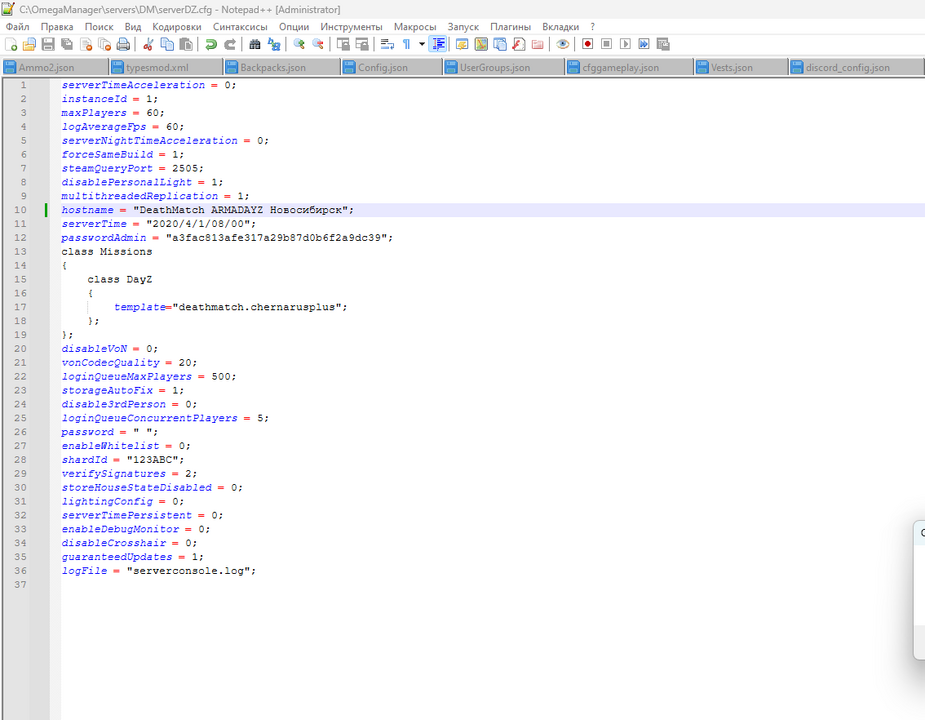The image size is (925, 720).
Task: Switch to the Backpacks.json tab
Action: pyautogui.click(x=282, y=67)
